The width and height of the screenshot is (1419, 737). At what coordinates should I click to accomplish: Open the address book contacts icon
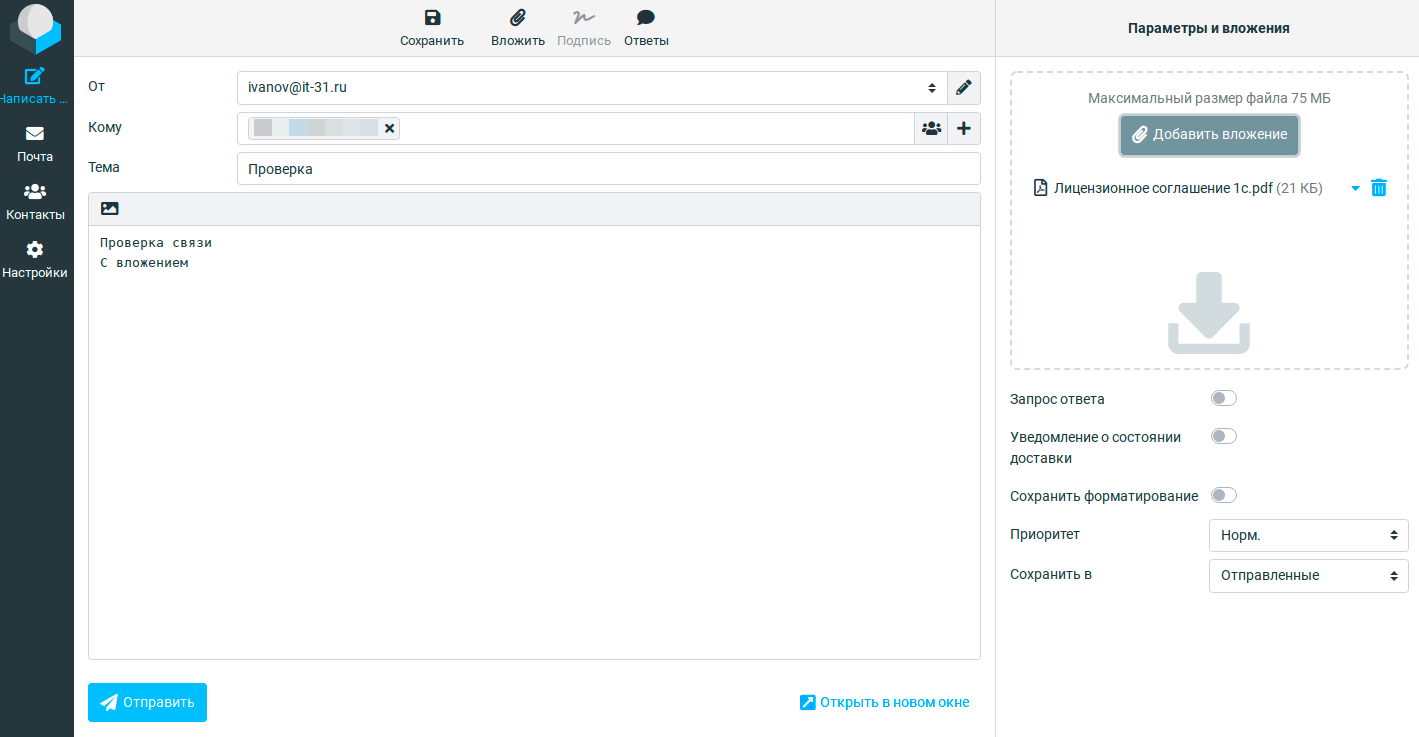coord(931,128)
